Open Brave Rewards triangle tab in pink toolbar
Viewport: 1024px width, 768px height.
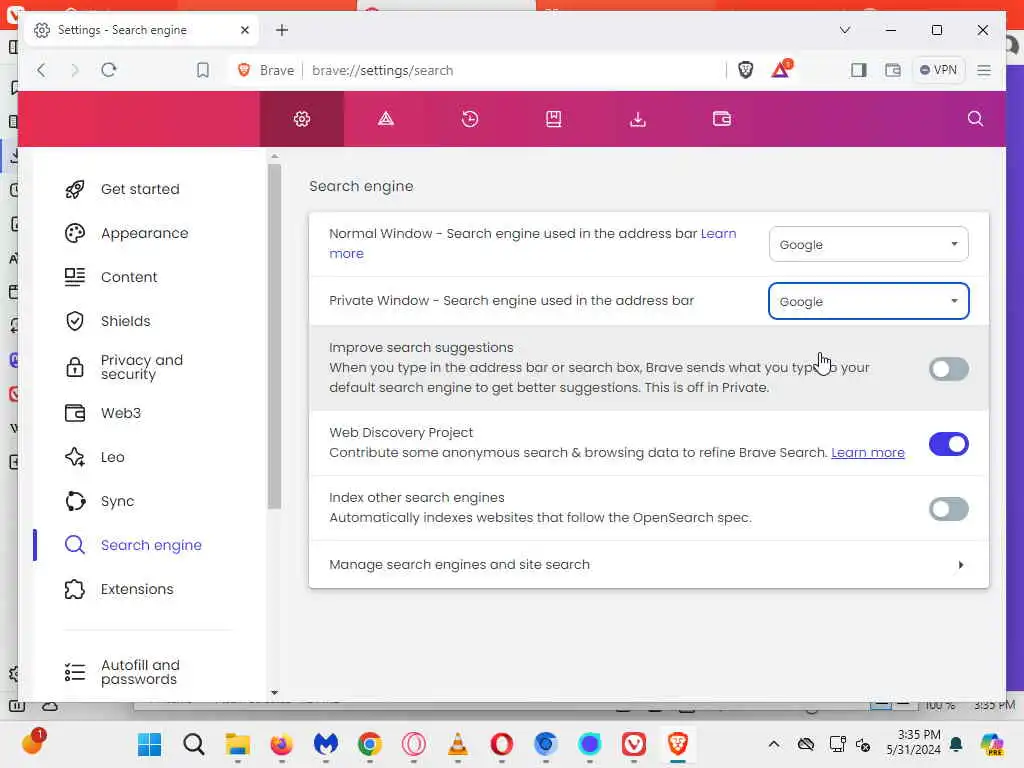coord(386,119)
